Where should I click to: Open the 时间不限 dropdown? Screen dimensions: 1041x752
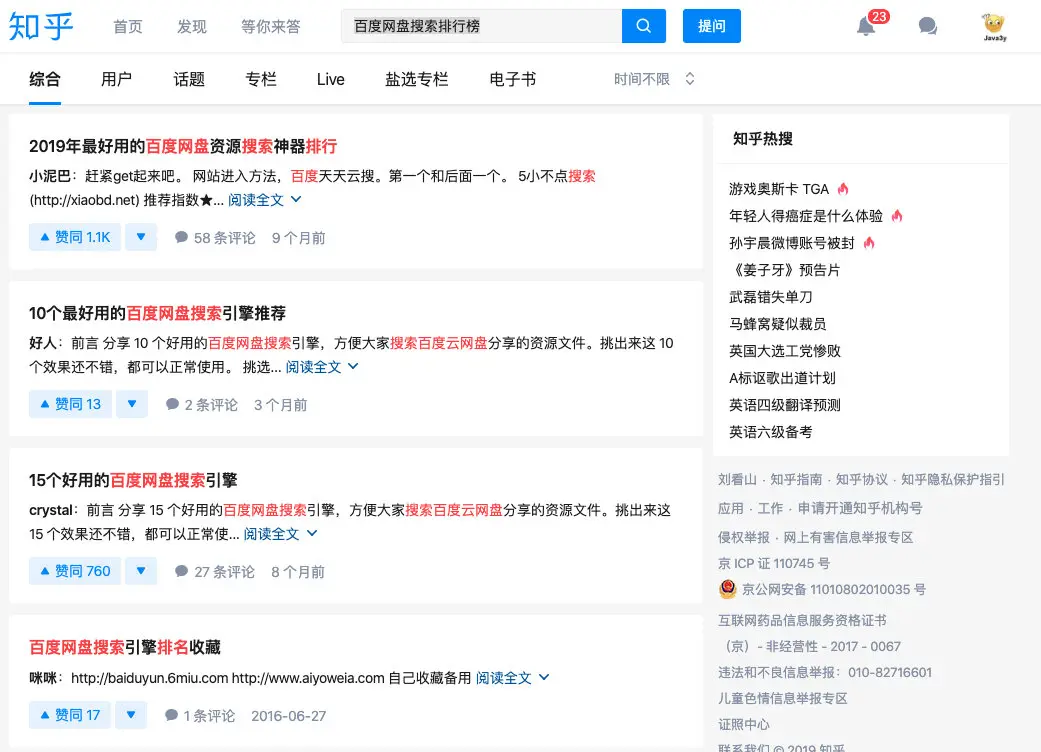click(x=654, y=77)
